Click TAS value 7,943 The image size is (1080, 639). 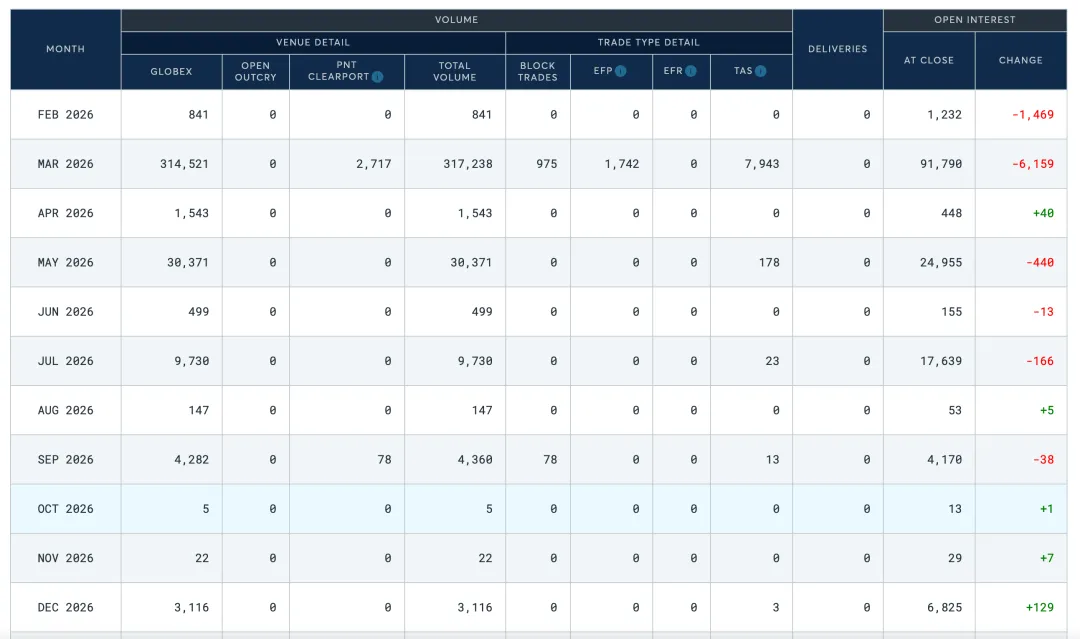click(762, 164)
